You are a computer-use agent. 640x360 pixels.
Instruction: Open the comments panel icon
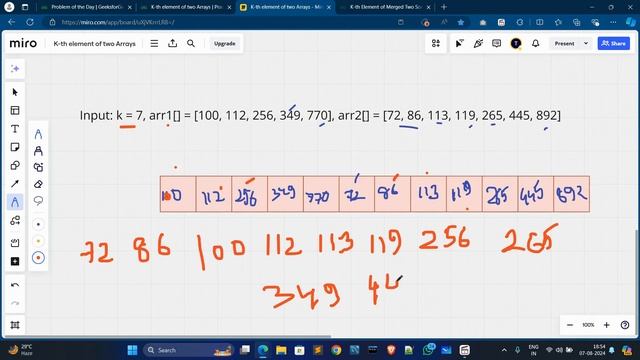click(496, 43)
